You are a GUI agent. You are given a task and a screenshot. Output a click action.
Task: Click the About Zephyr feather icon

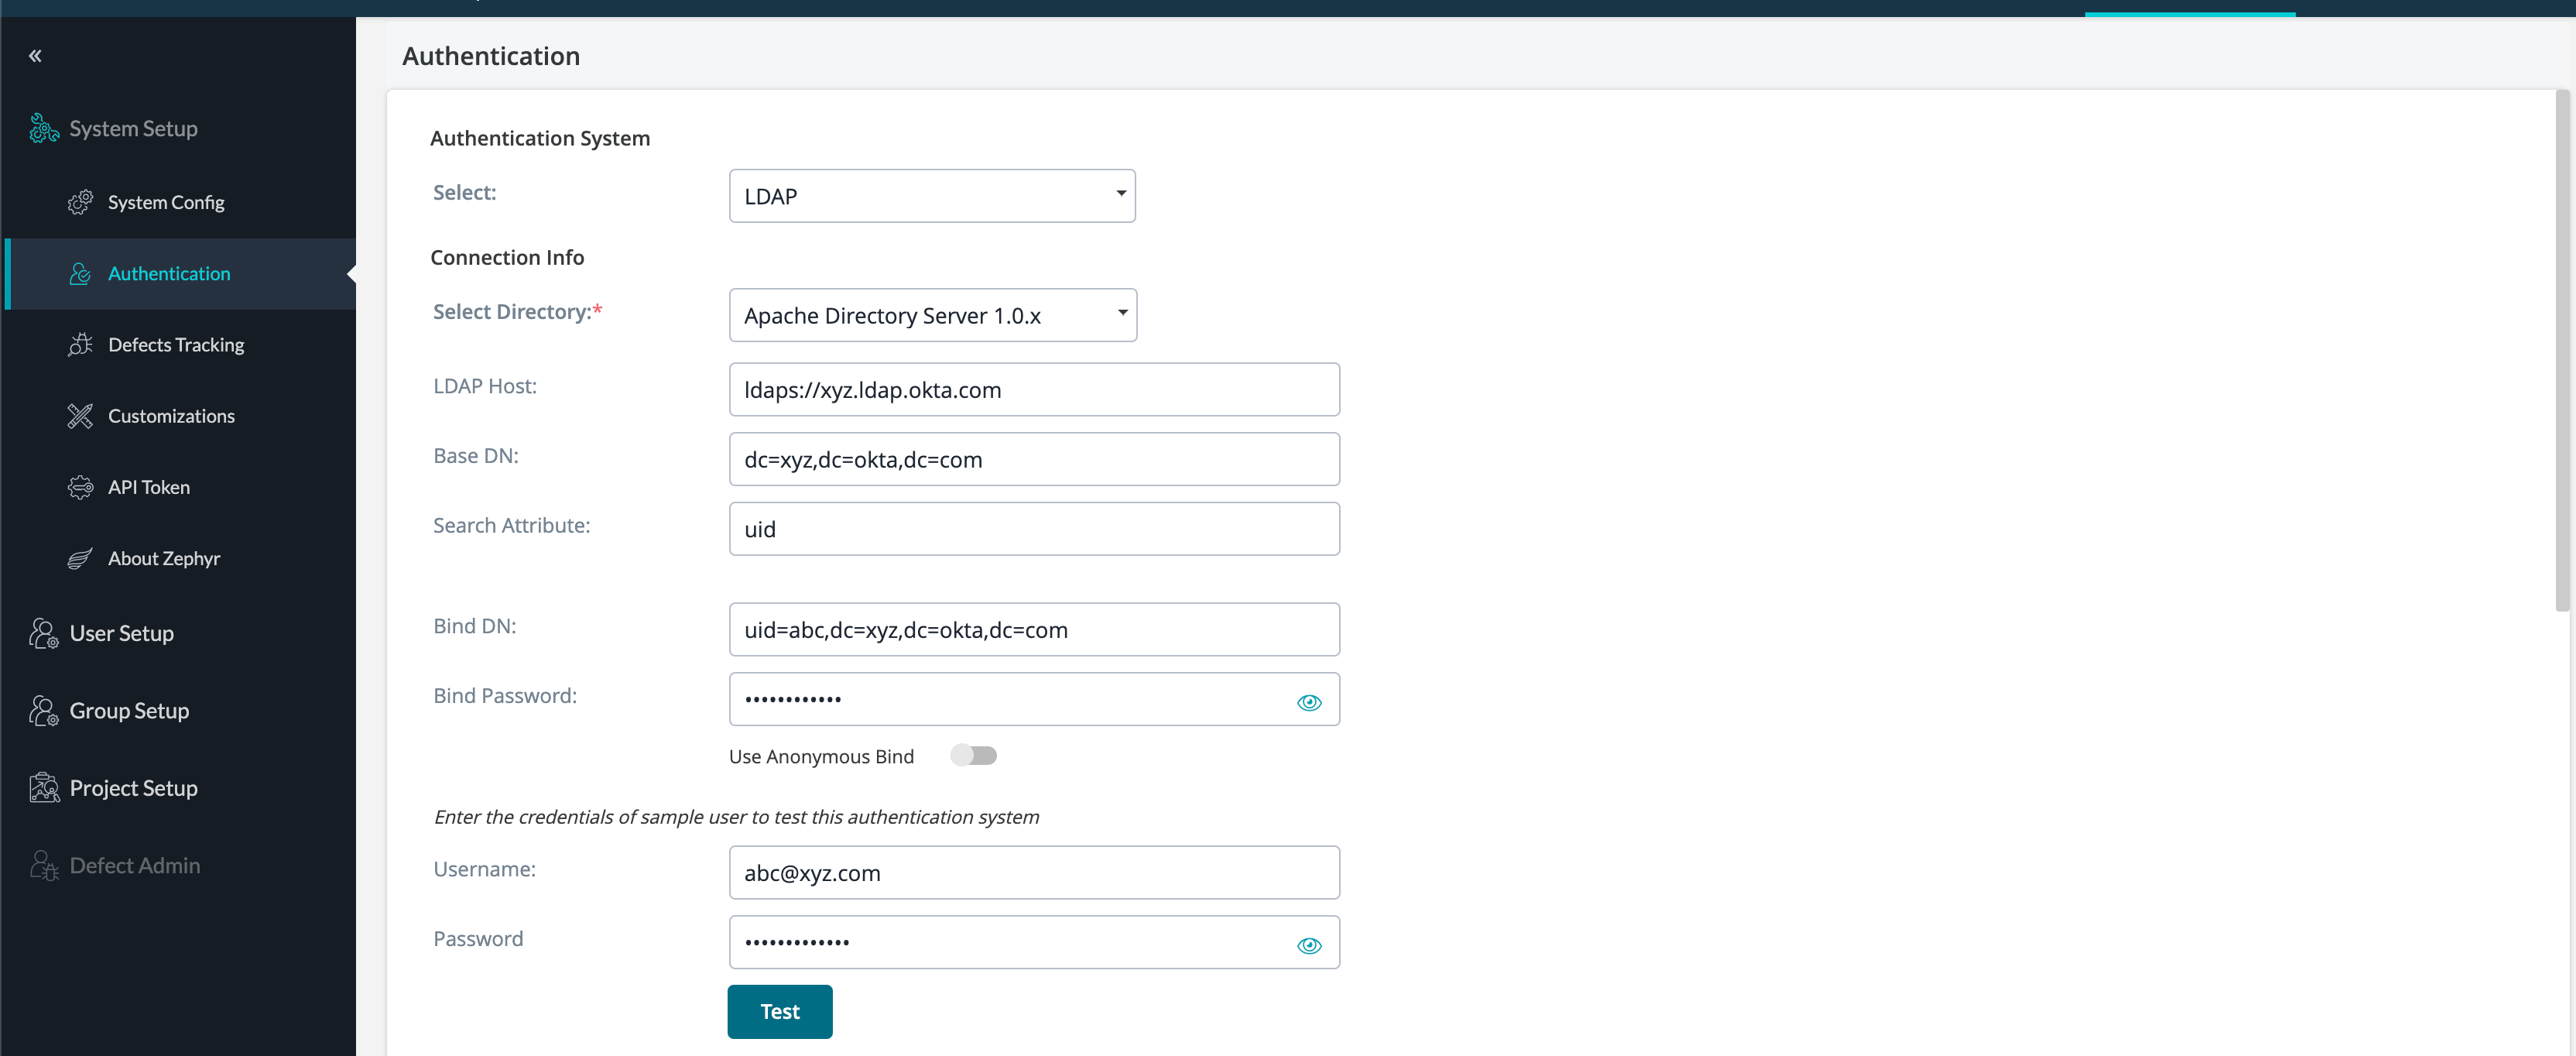[80, 558]
